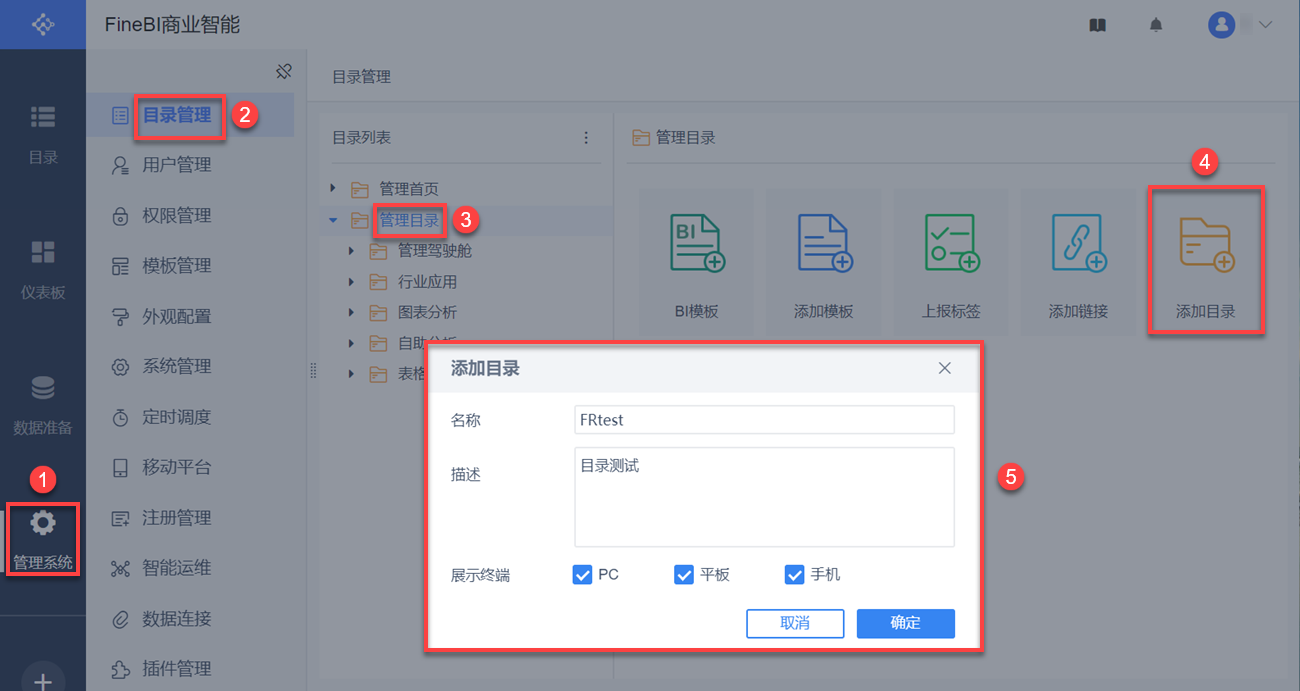
Task: Click the 目录管理 breadcrumb title
Action: point(361,77)
